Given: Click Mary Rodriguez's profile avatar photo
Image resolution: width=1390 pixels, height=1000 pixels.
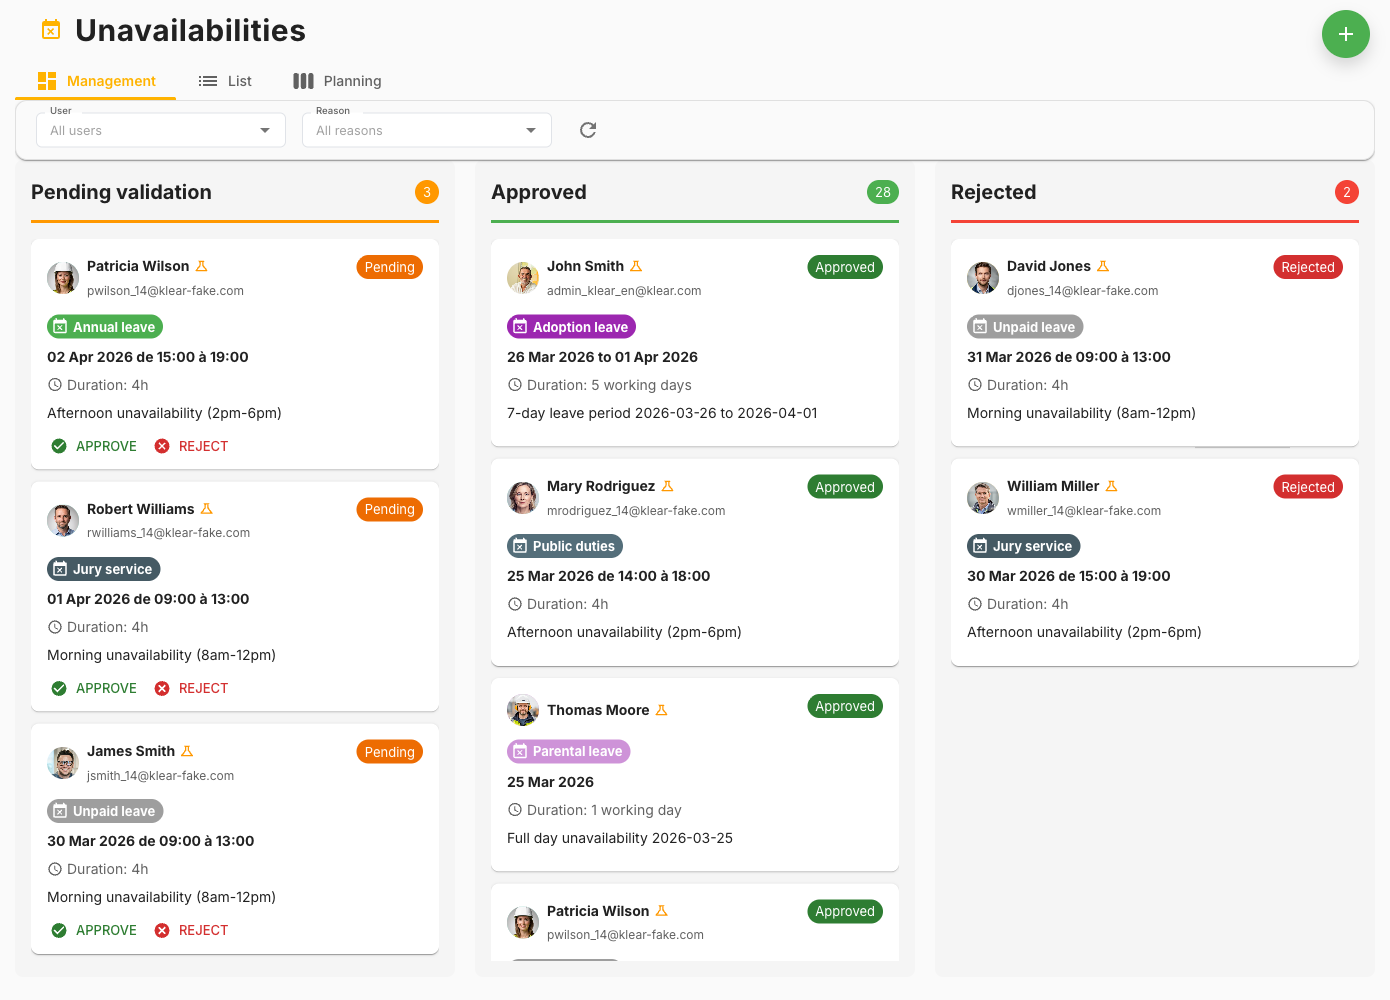Looking at the screenshot, I should point(522,498).
